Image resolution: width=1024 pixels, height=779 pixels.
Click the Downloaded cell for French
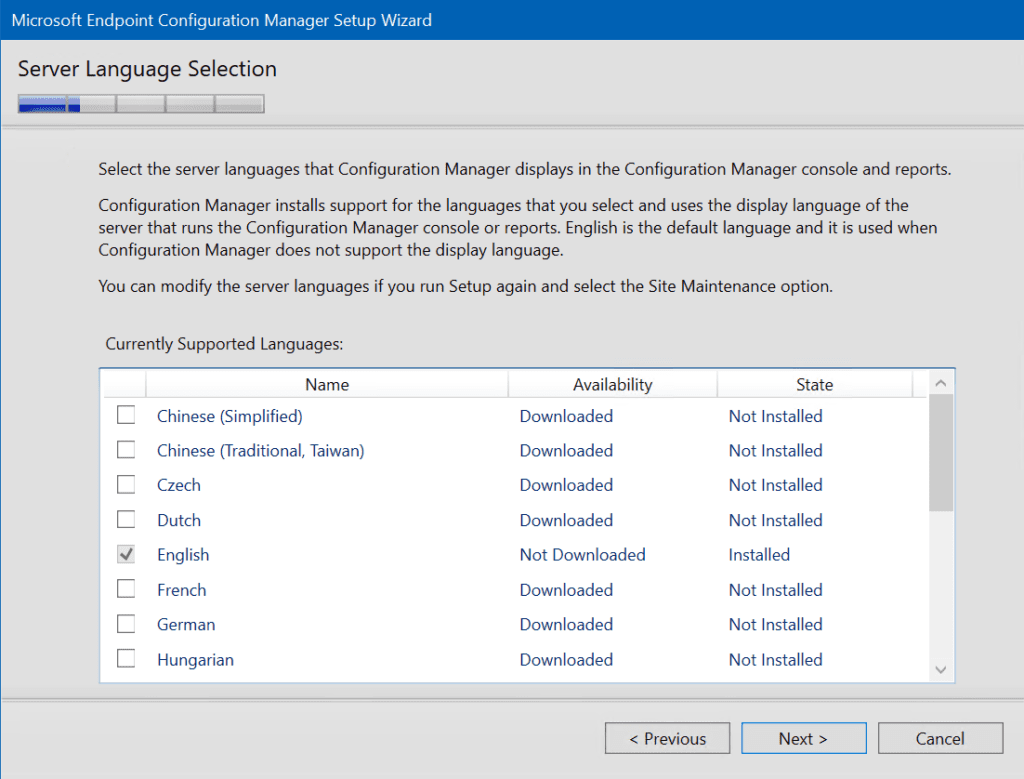click(566, 590)
